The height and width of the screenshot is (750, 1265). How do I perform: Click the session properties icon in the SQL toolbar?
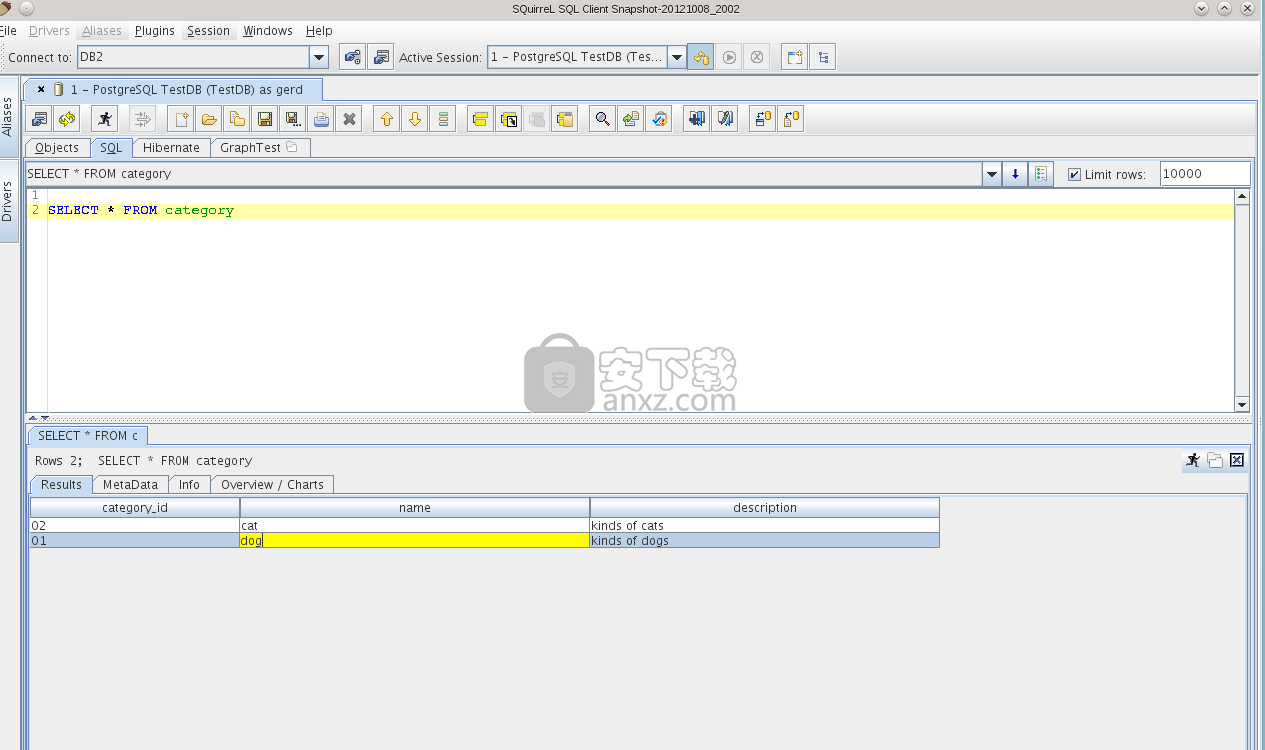[x=39, y=119]
